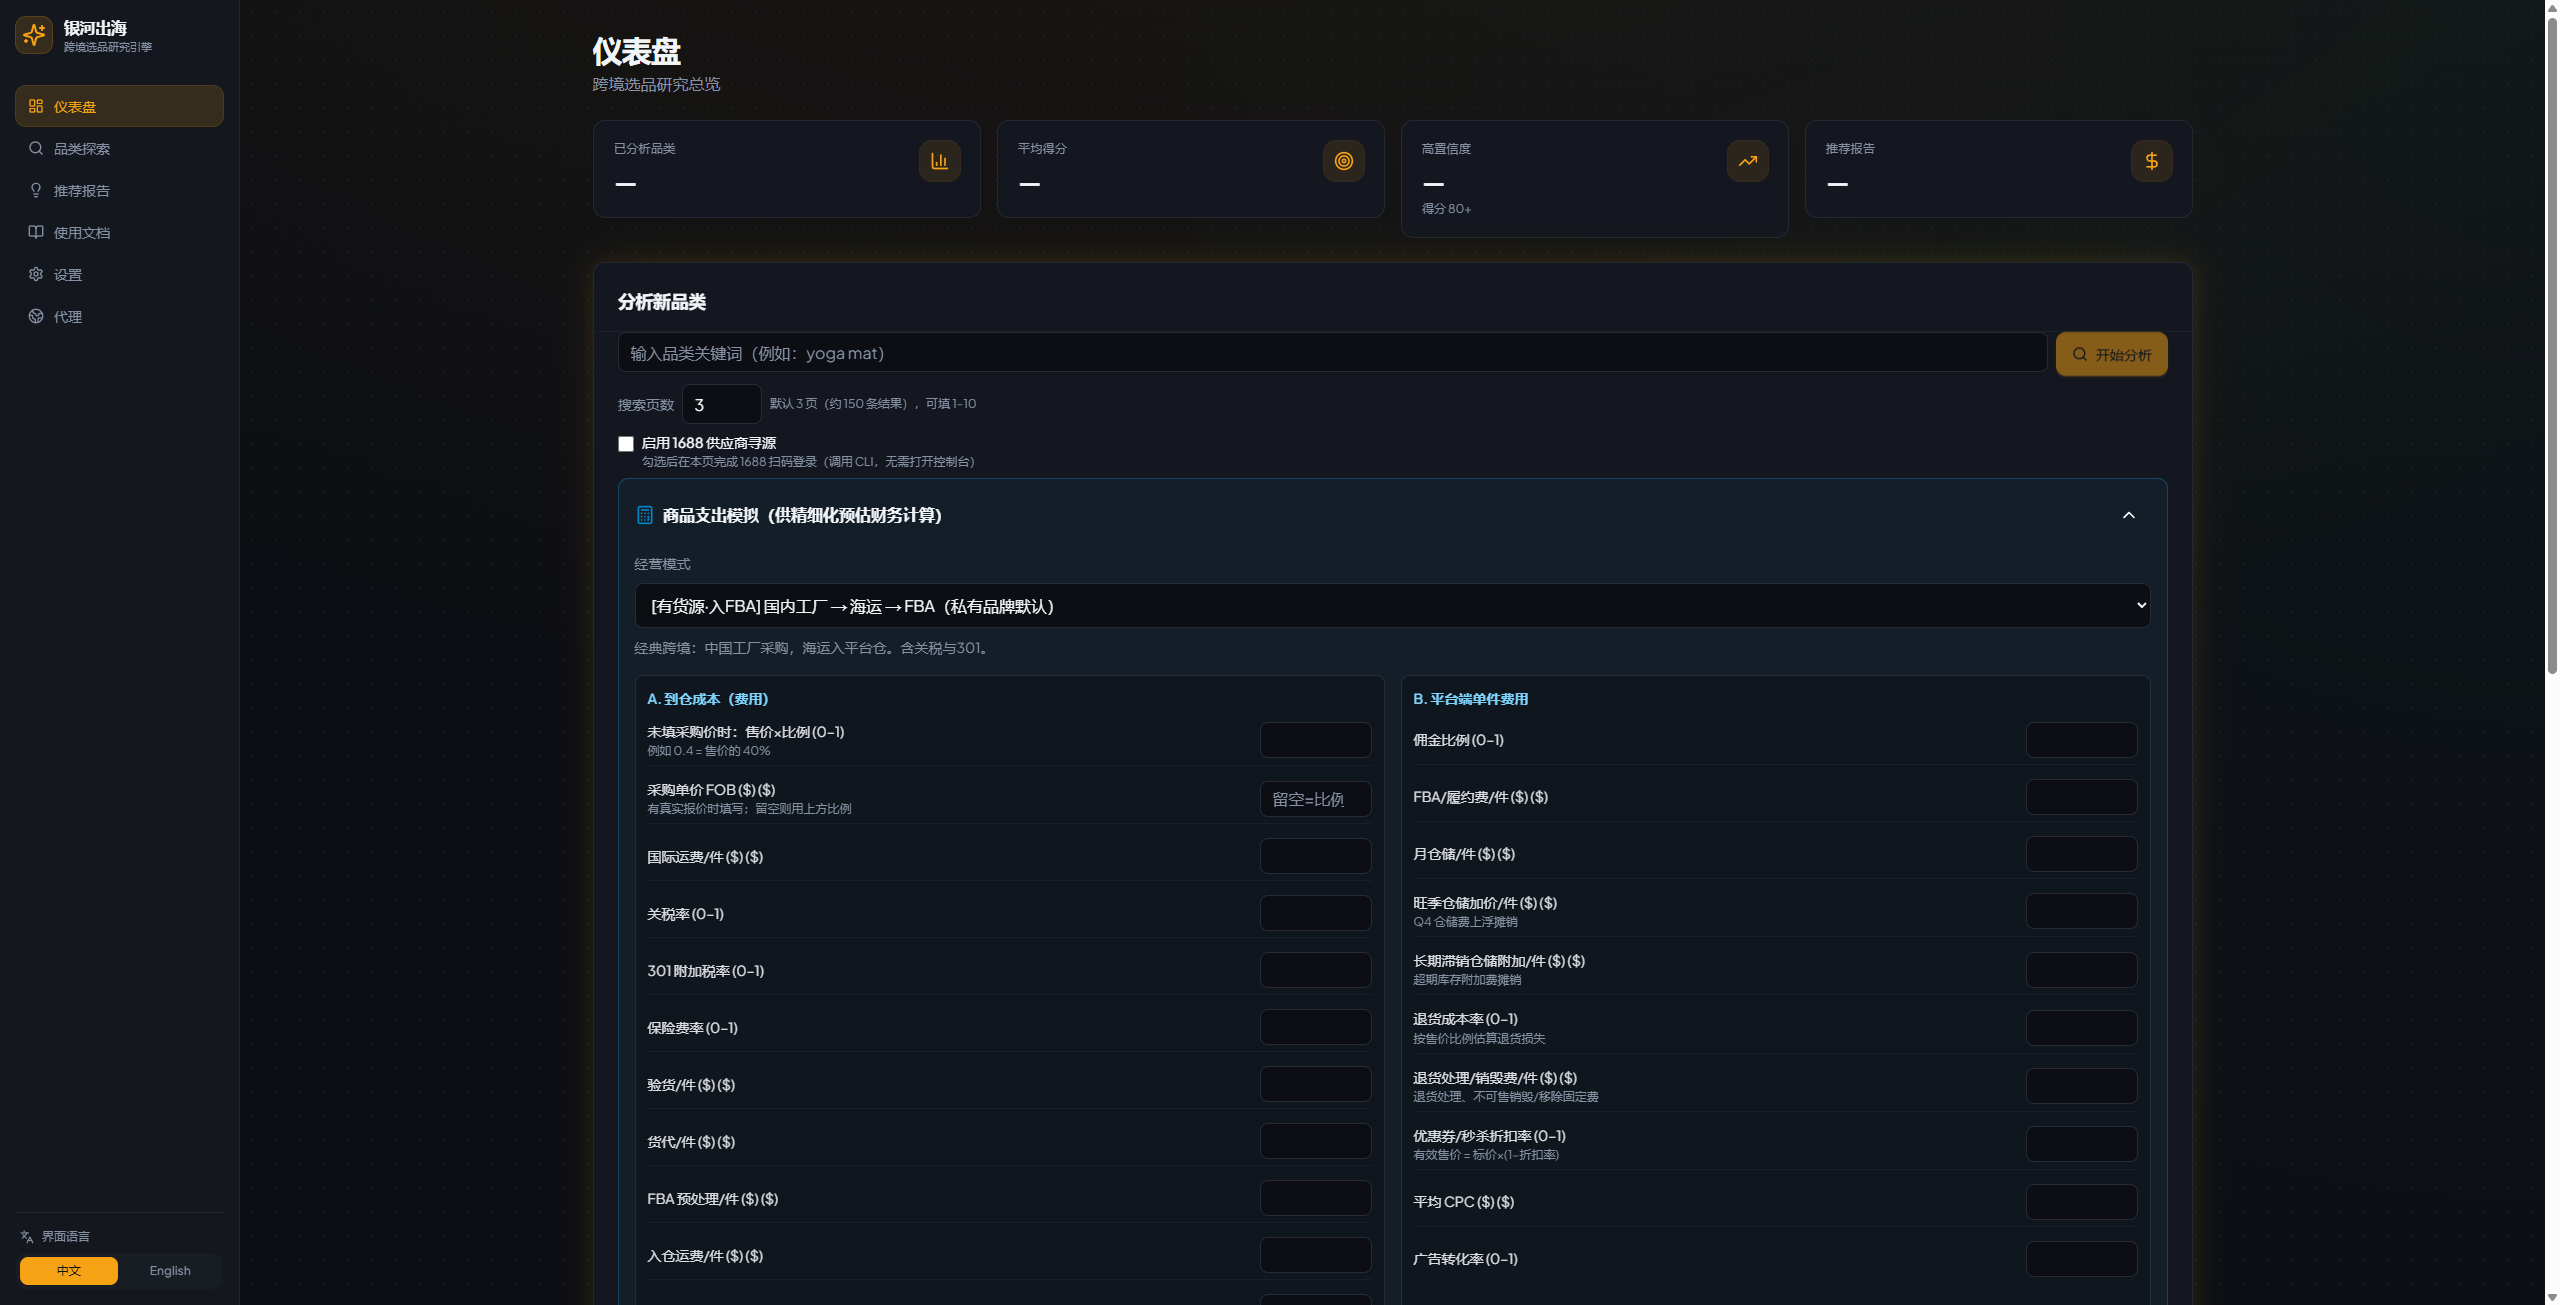
Task: Click the B. 平台端单件费用 heading
Action: [x=1470, y=699]
